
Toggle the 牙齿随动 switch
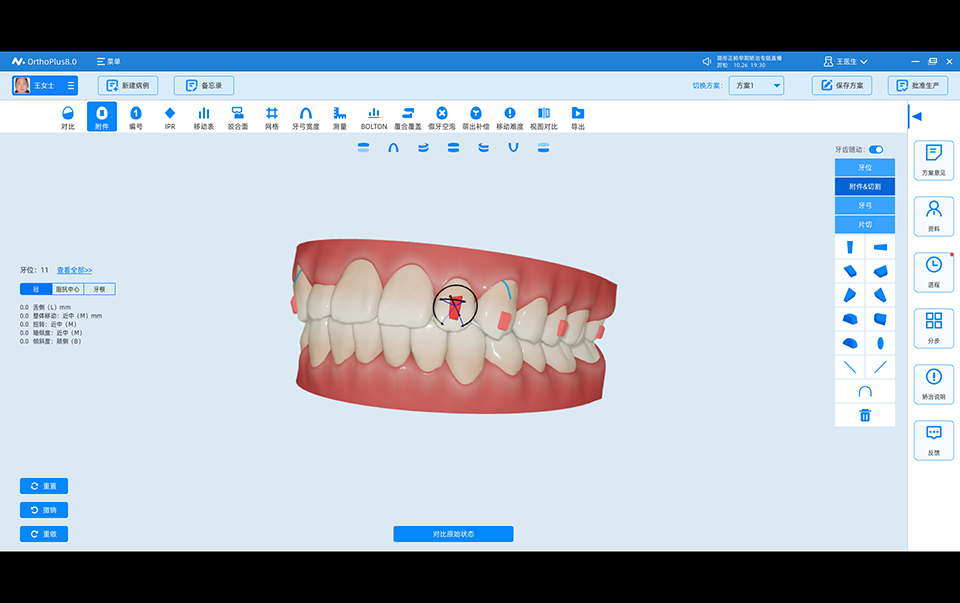876,149
